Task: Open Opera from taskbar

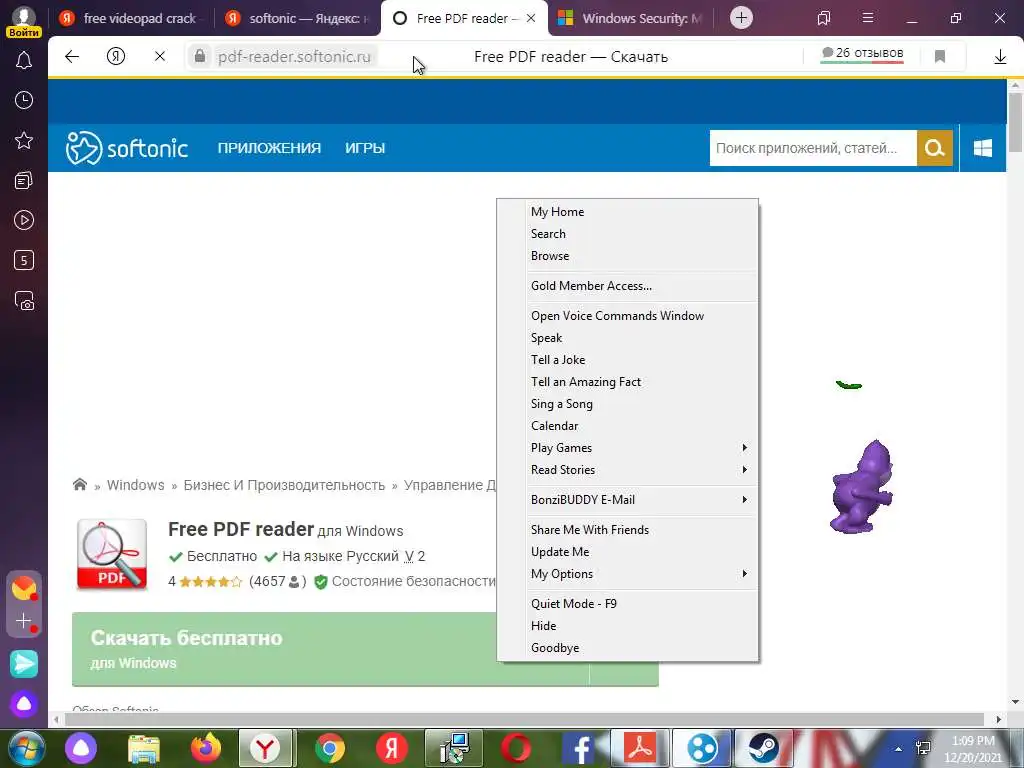Action: tap(516, 748)
